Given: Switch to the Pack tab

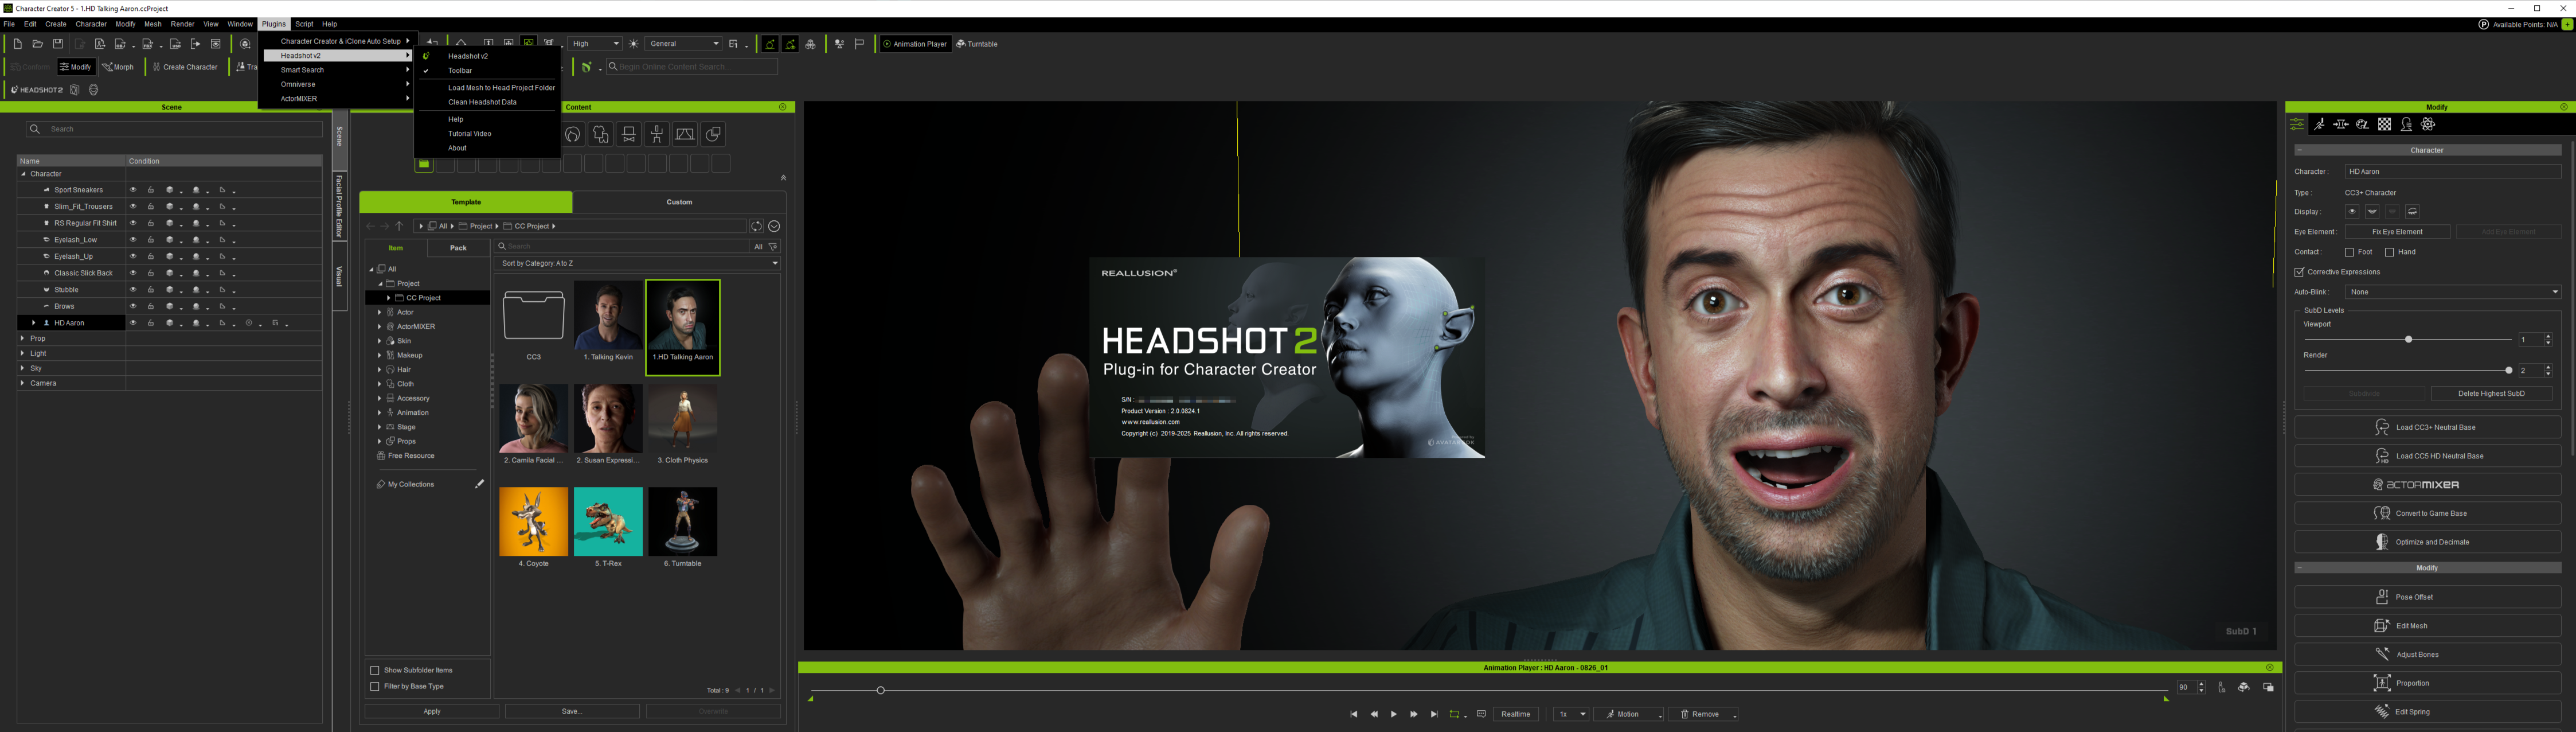Looking at the screenshot, I should [x=458, y=248].
